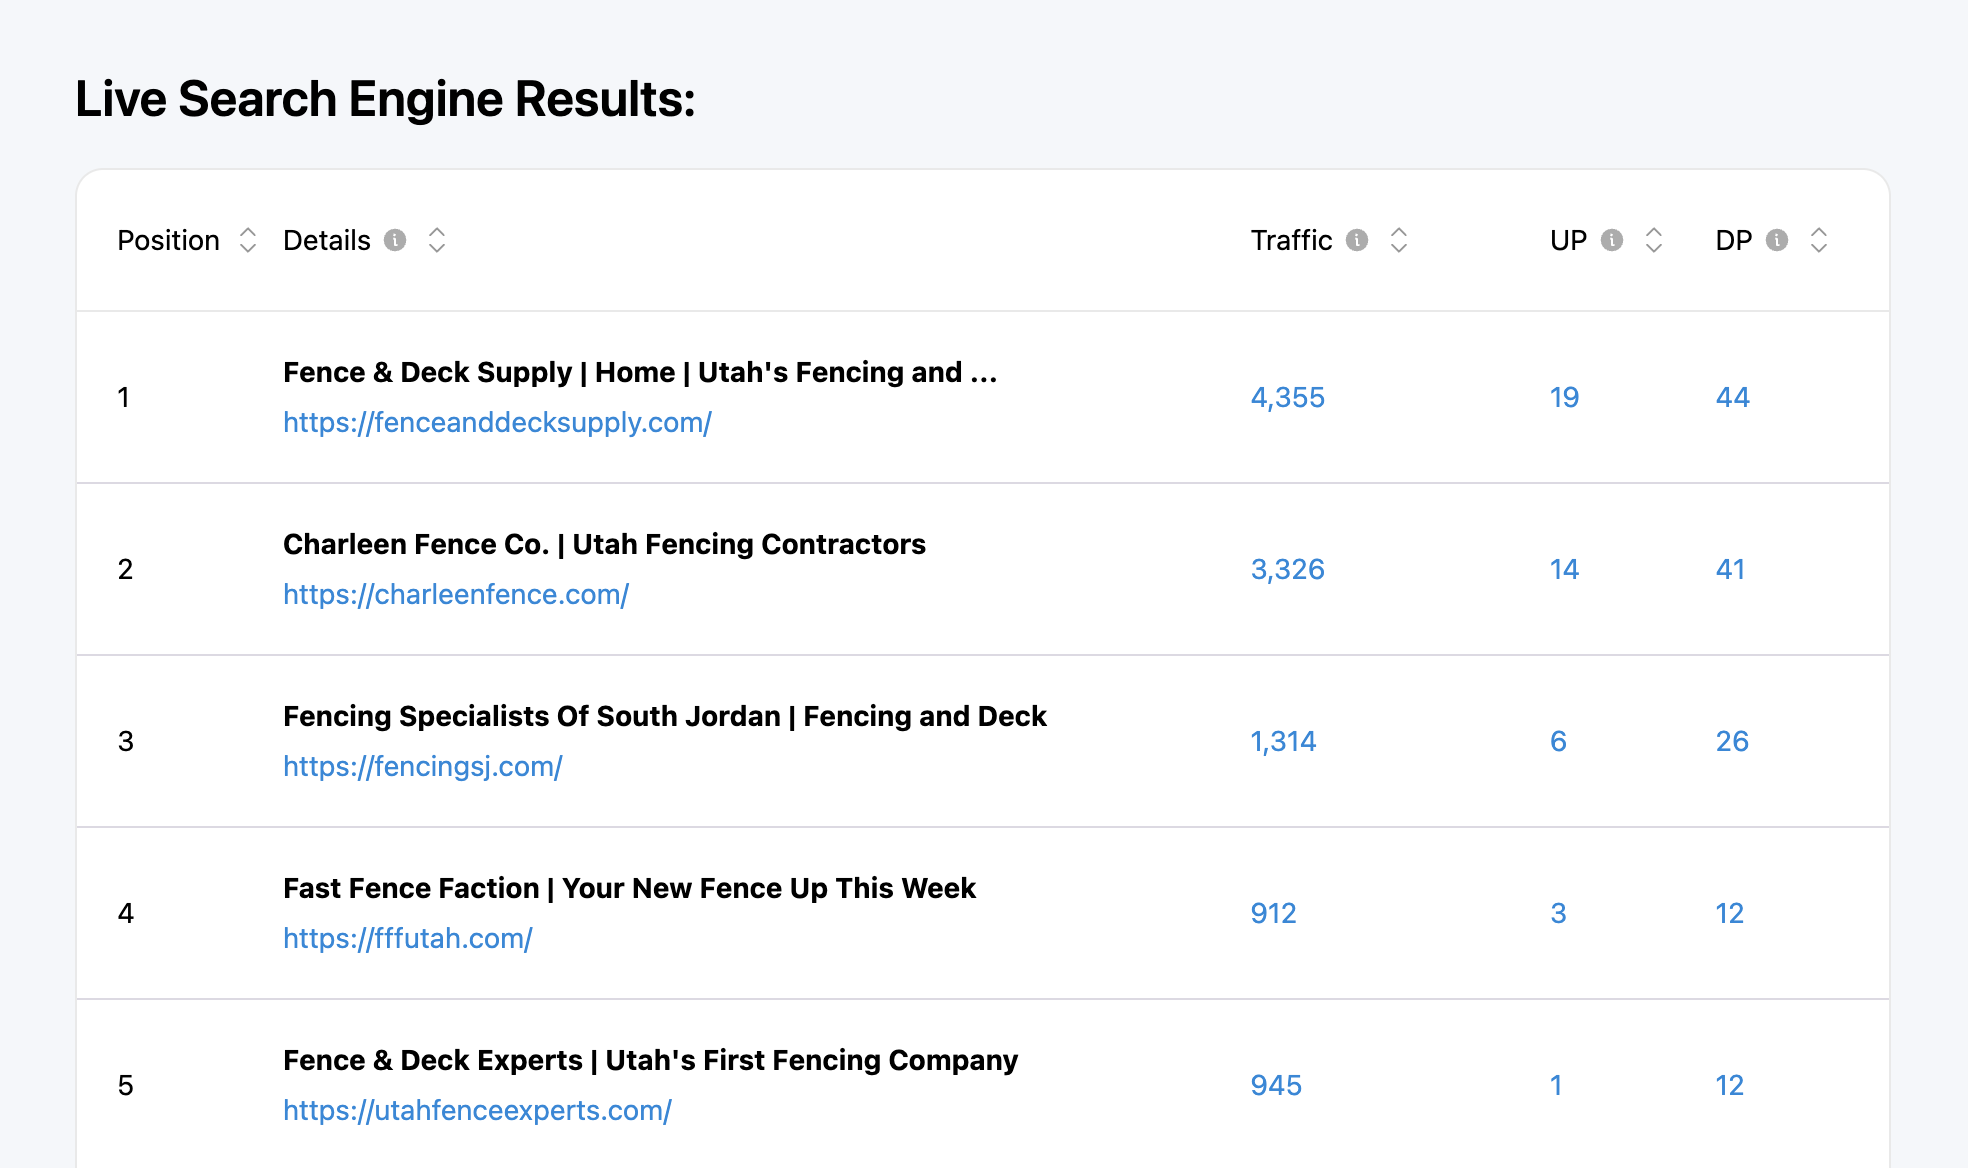
Task: Sort results by Details column arrows
Action: pyautogui.click(x=437, y=240)
